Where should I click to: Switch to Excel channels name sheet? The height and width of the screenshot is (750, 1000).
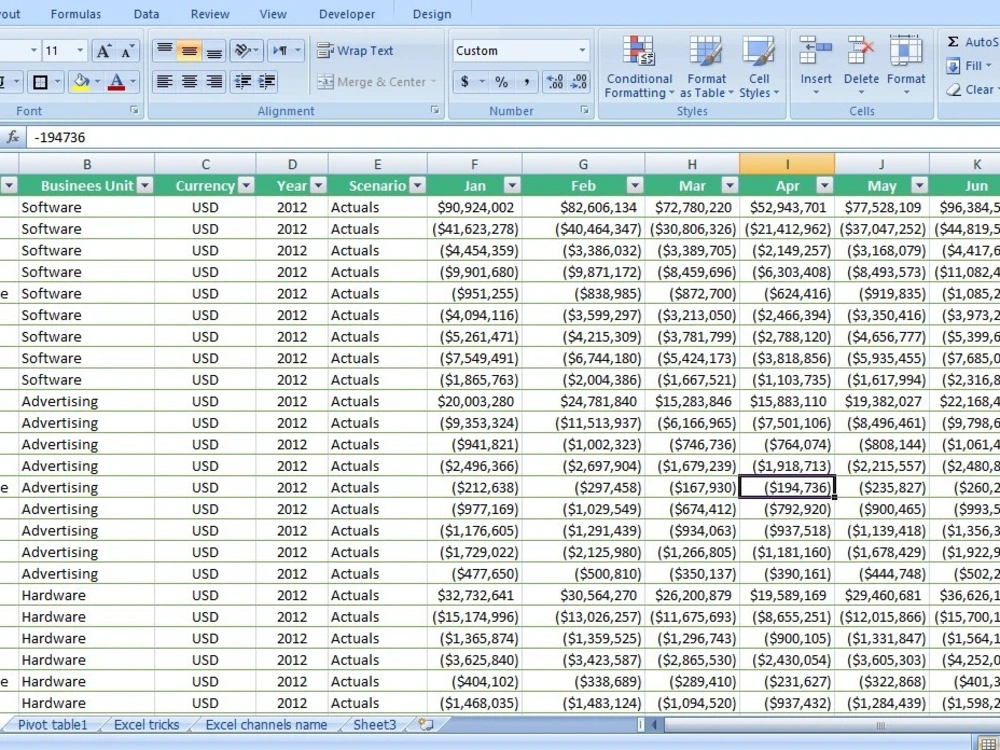[x=266, y=724]
